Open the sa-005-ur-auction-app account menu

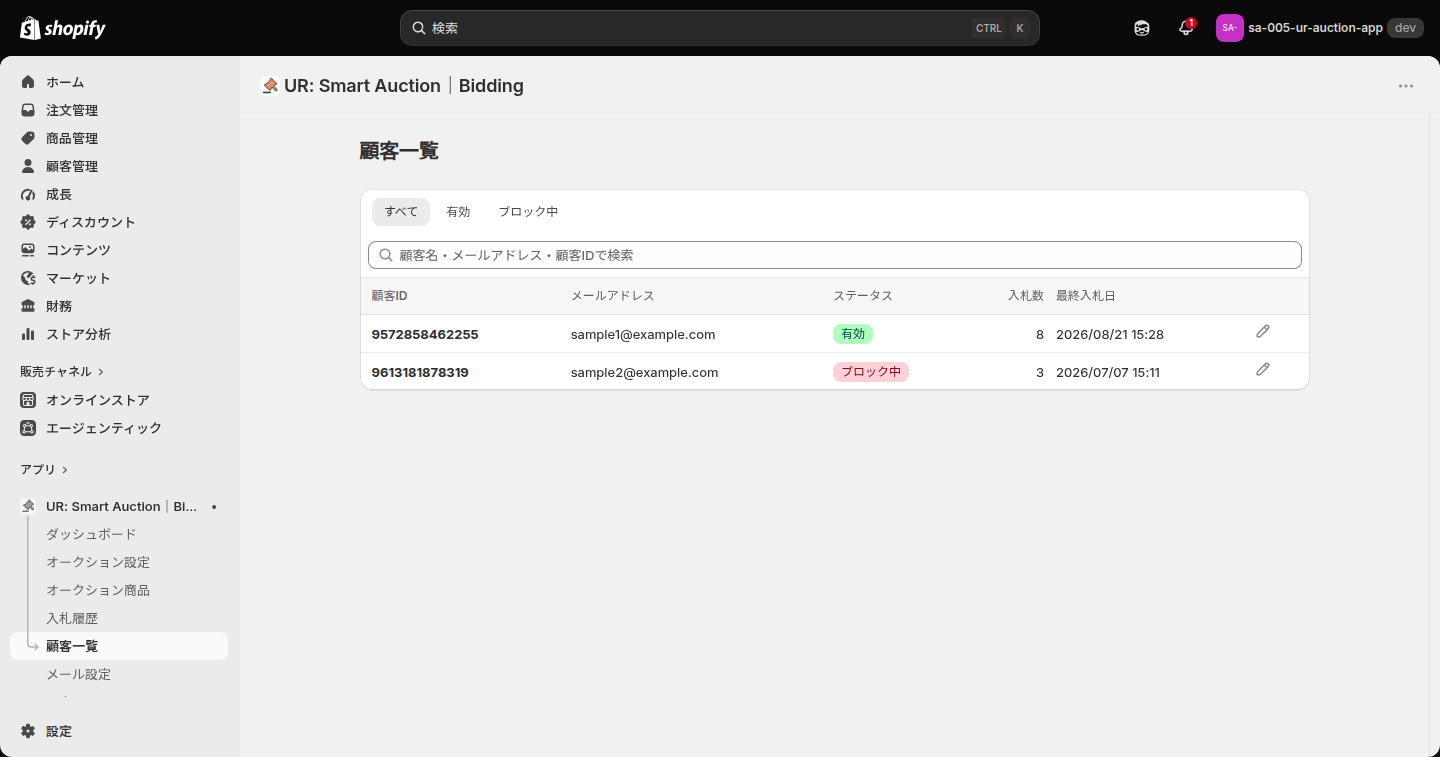(1319, 28)
